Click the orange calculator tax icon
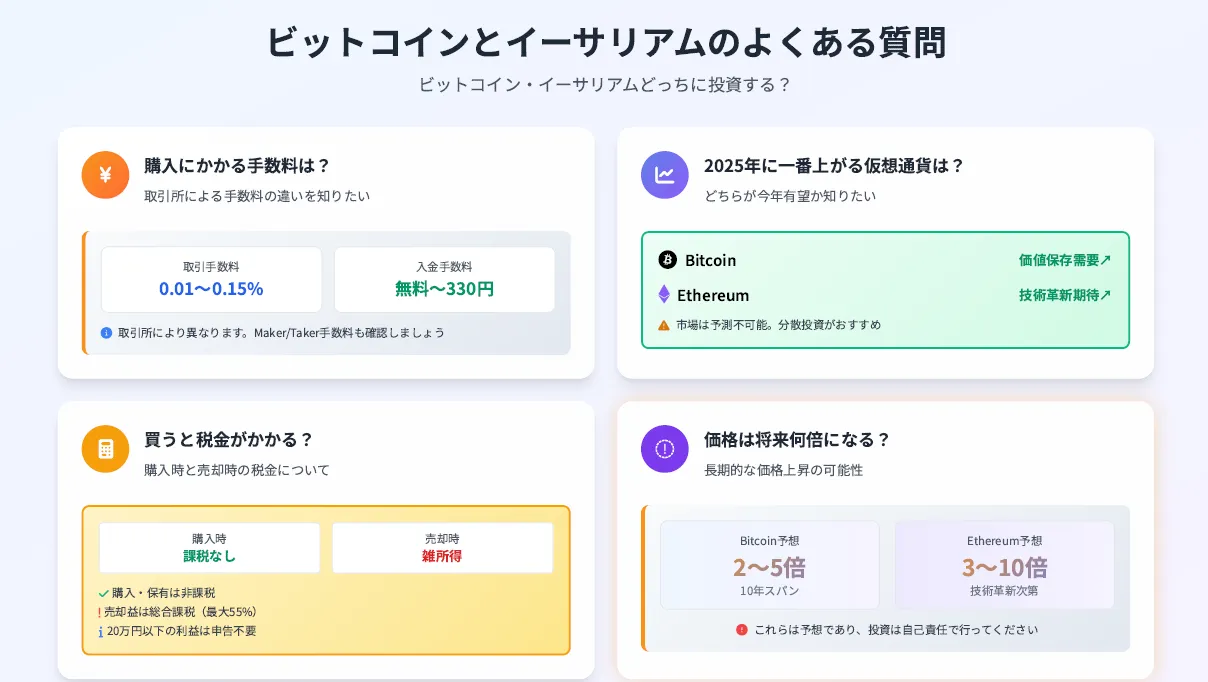 105,449
